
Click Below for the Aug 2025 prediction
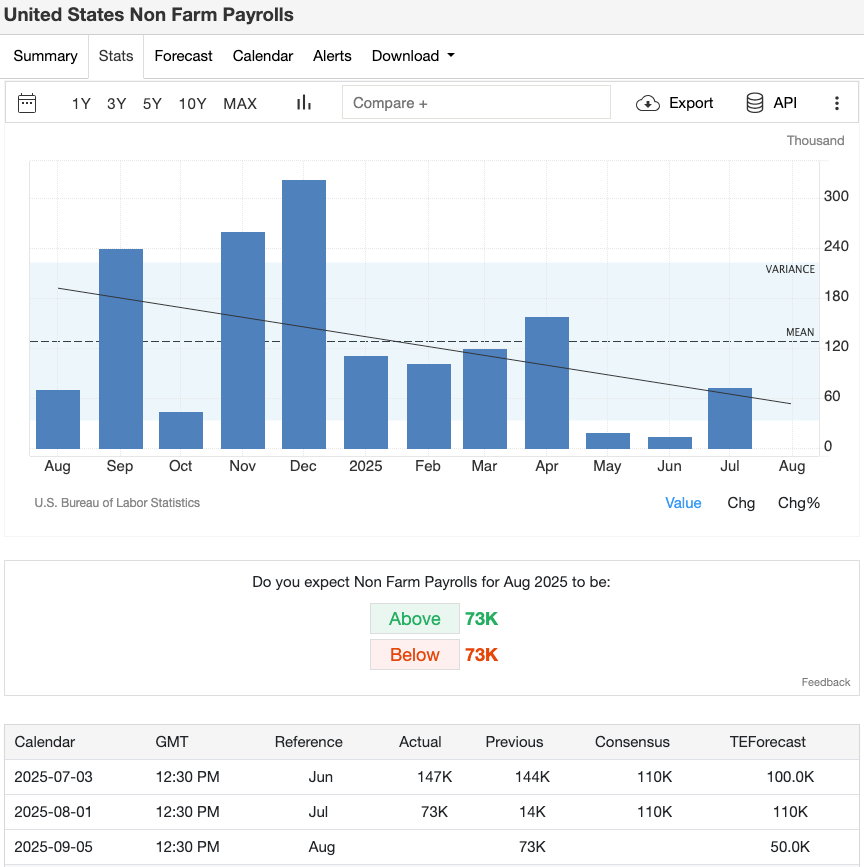coord(414,654)
